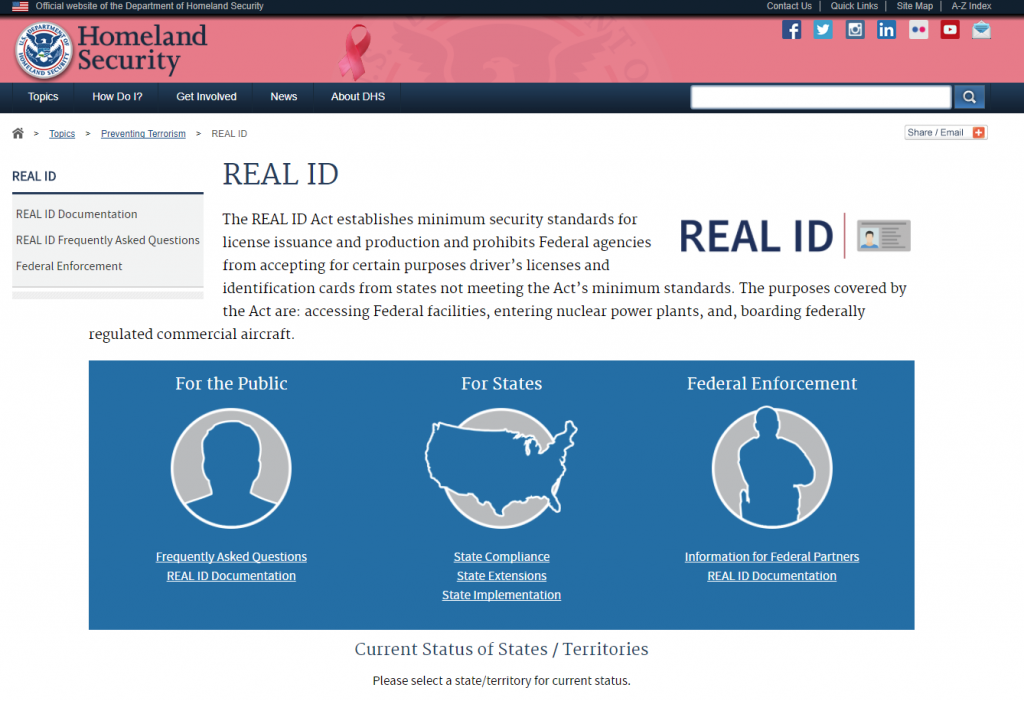Open the State Extensions link

[502, 576]
